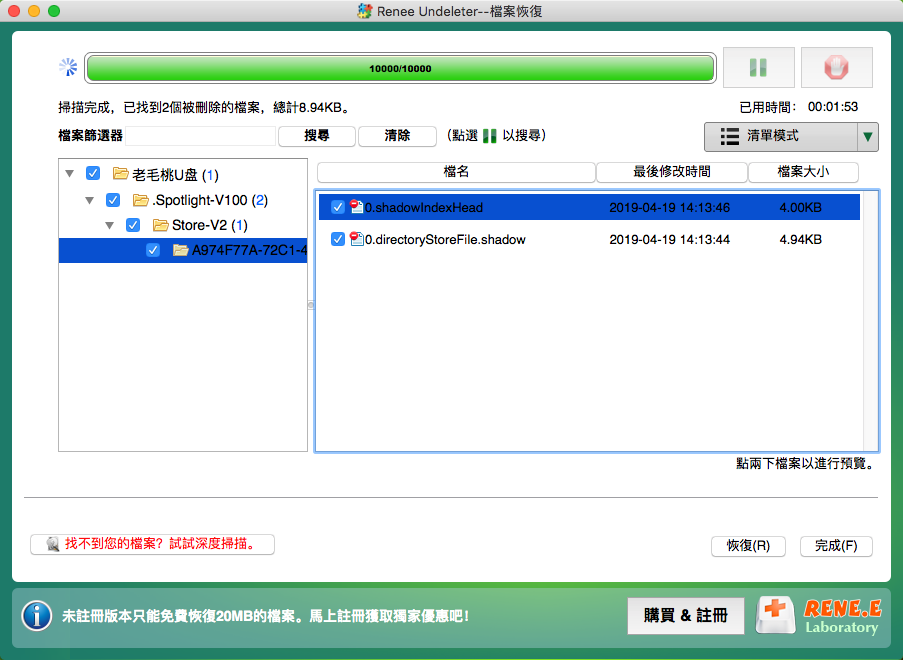This screenshot has width=903, height=660.
Task: Click the 清單模式 view button
Action: click(781, 137)
